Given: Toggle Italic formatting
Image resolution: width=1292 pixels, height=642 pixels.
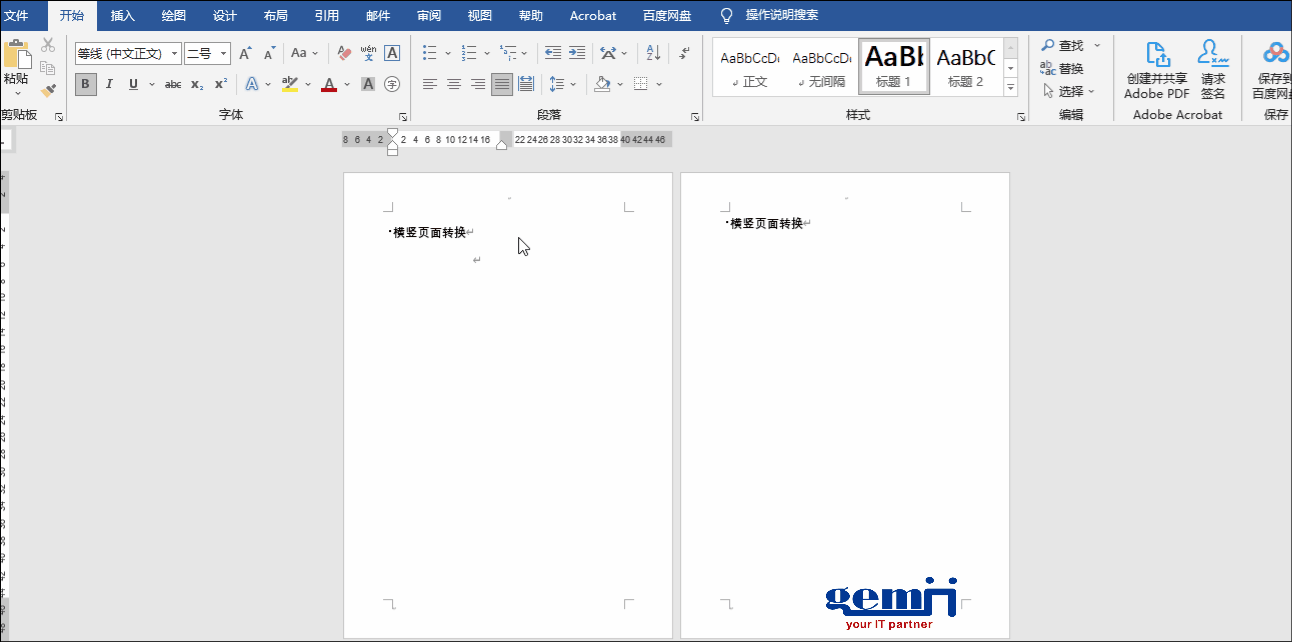Looking at the screenshot, I should 109,84.
